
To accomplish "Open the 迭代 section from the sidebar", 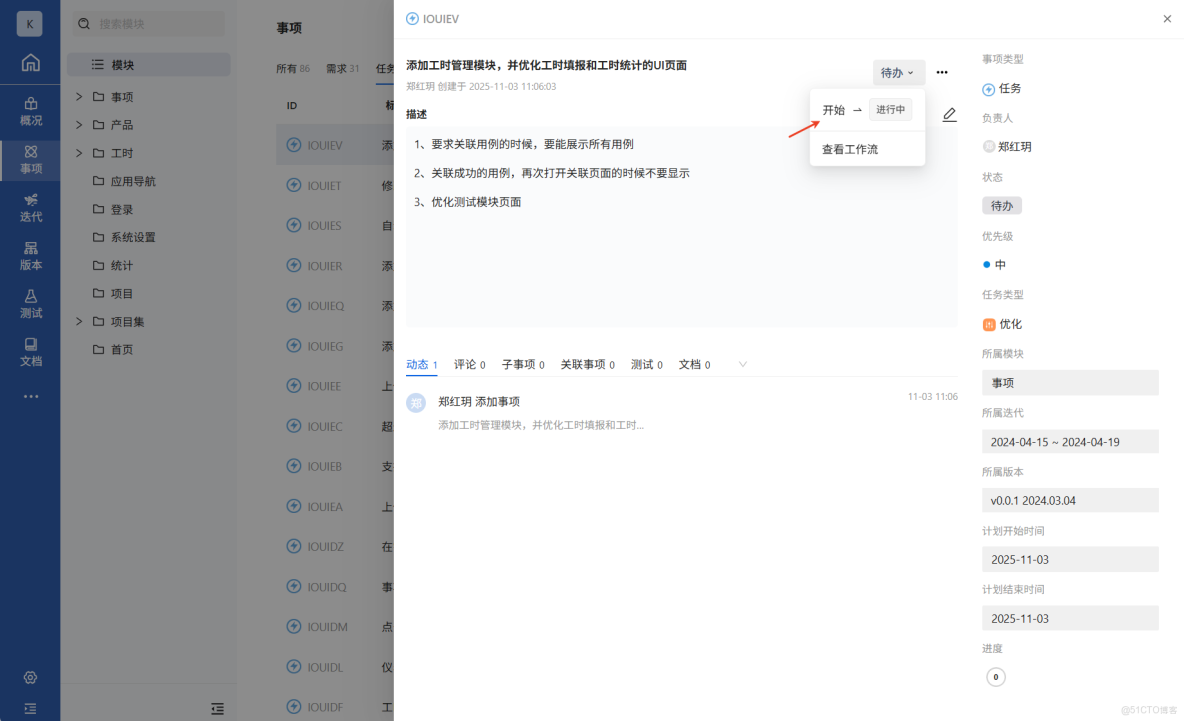I will 31,207.
